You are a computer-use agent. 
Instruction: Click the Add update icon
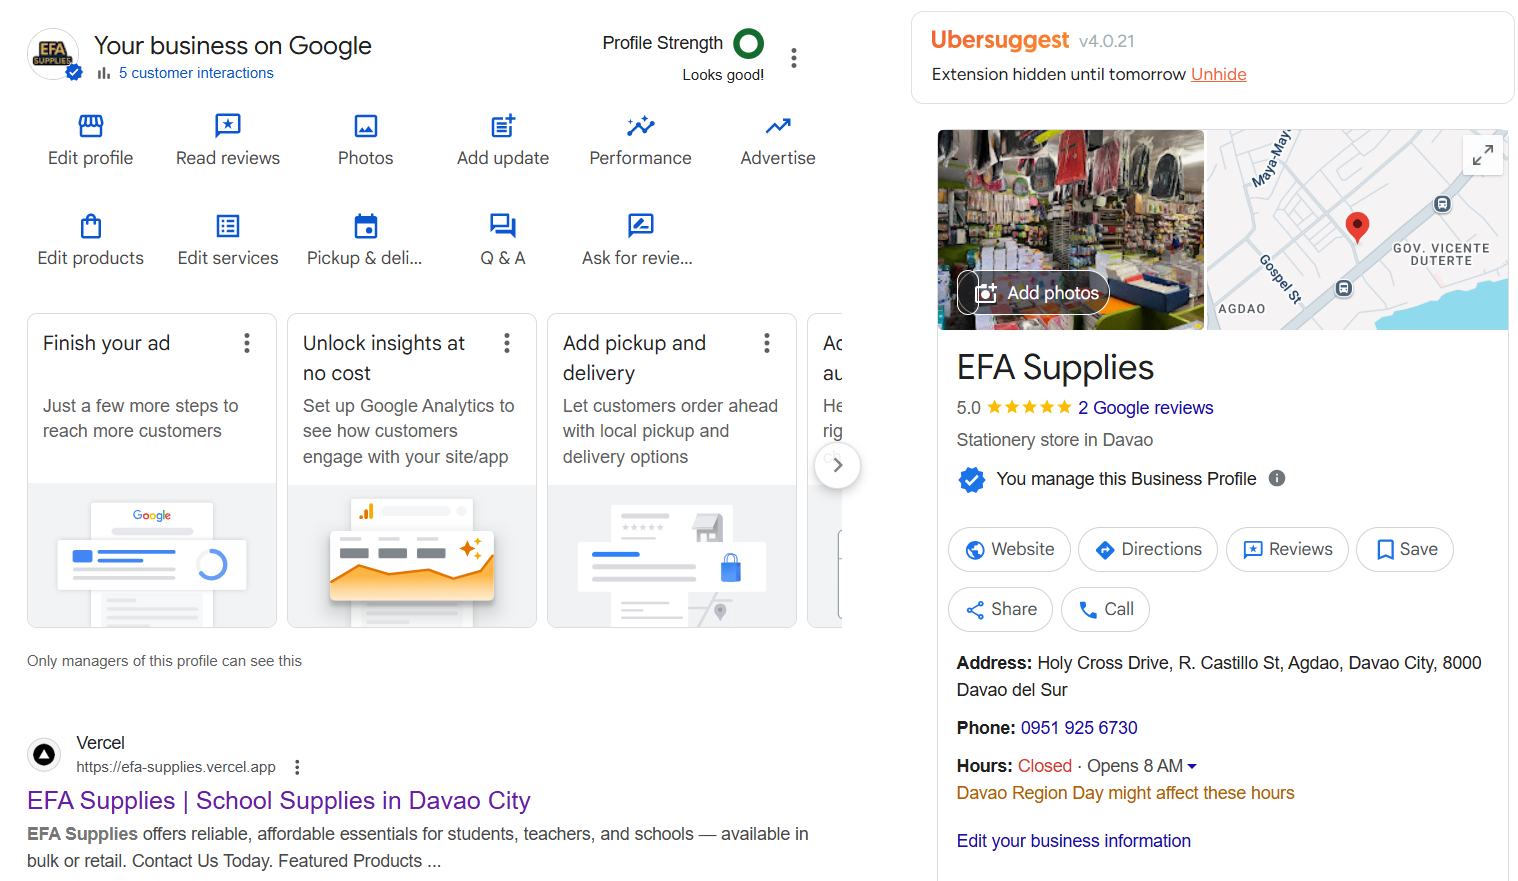pyautogui.click(x=503, y=126)
